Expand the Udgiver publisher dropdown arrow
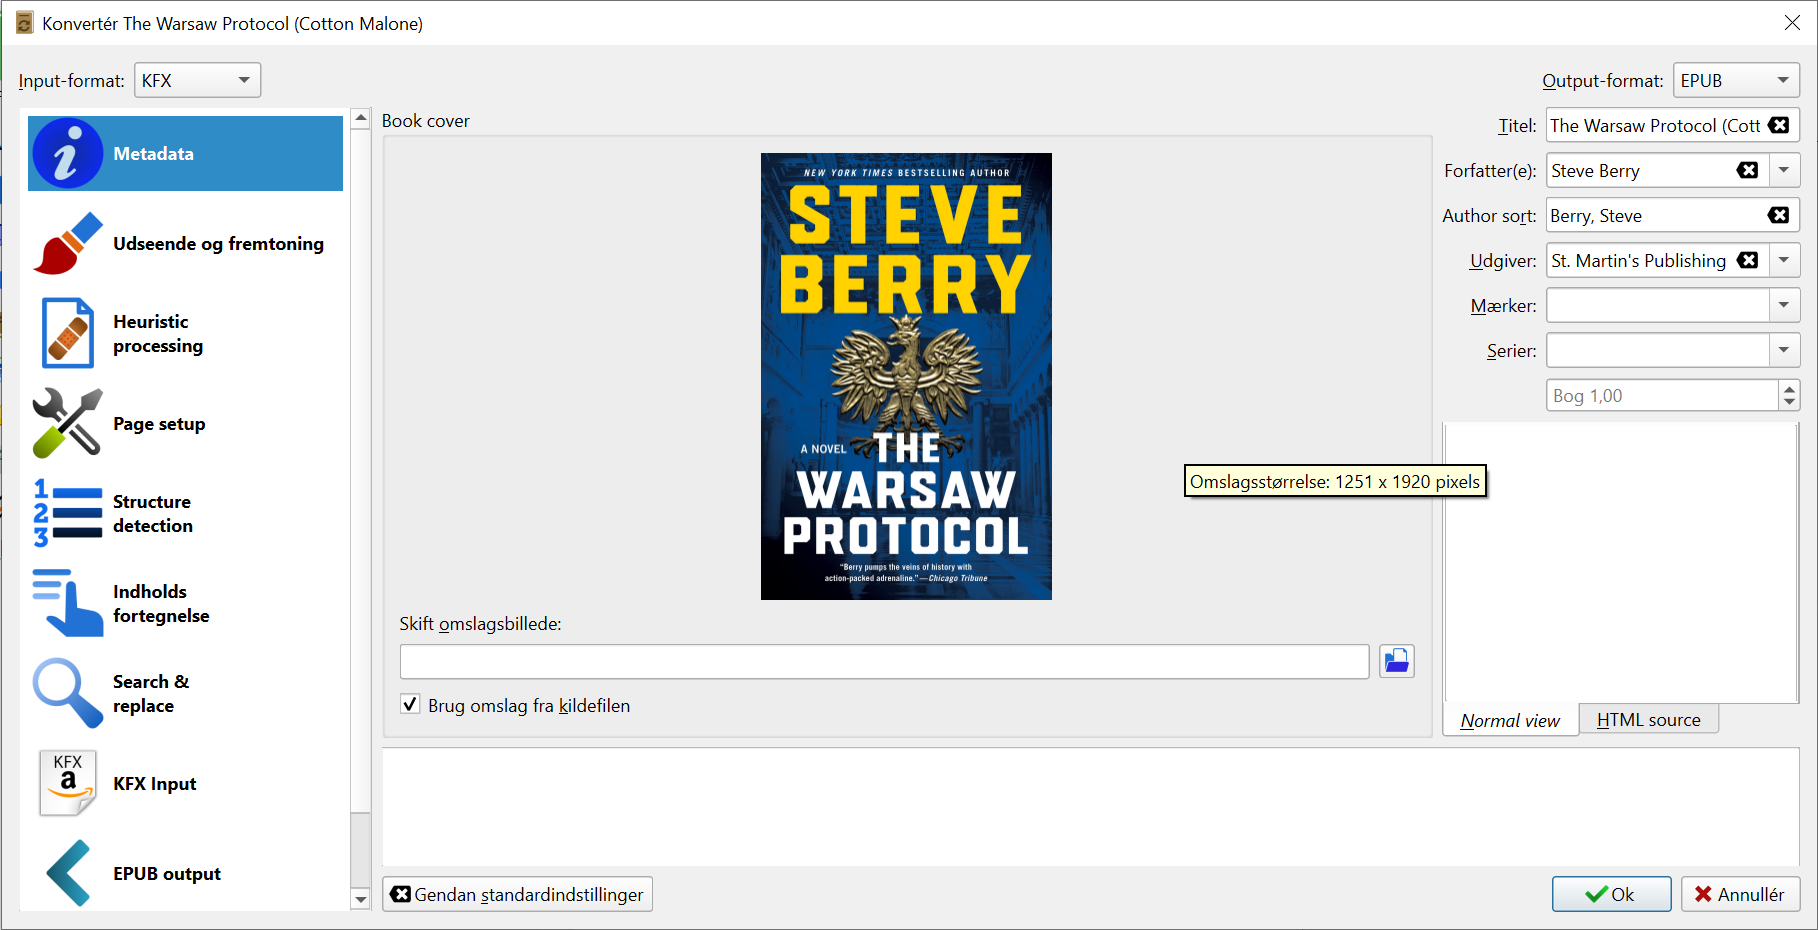This screenshot has height=930, width=1818. pos(1784,260)
